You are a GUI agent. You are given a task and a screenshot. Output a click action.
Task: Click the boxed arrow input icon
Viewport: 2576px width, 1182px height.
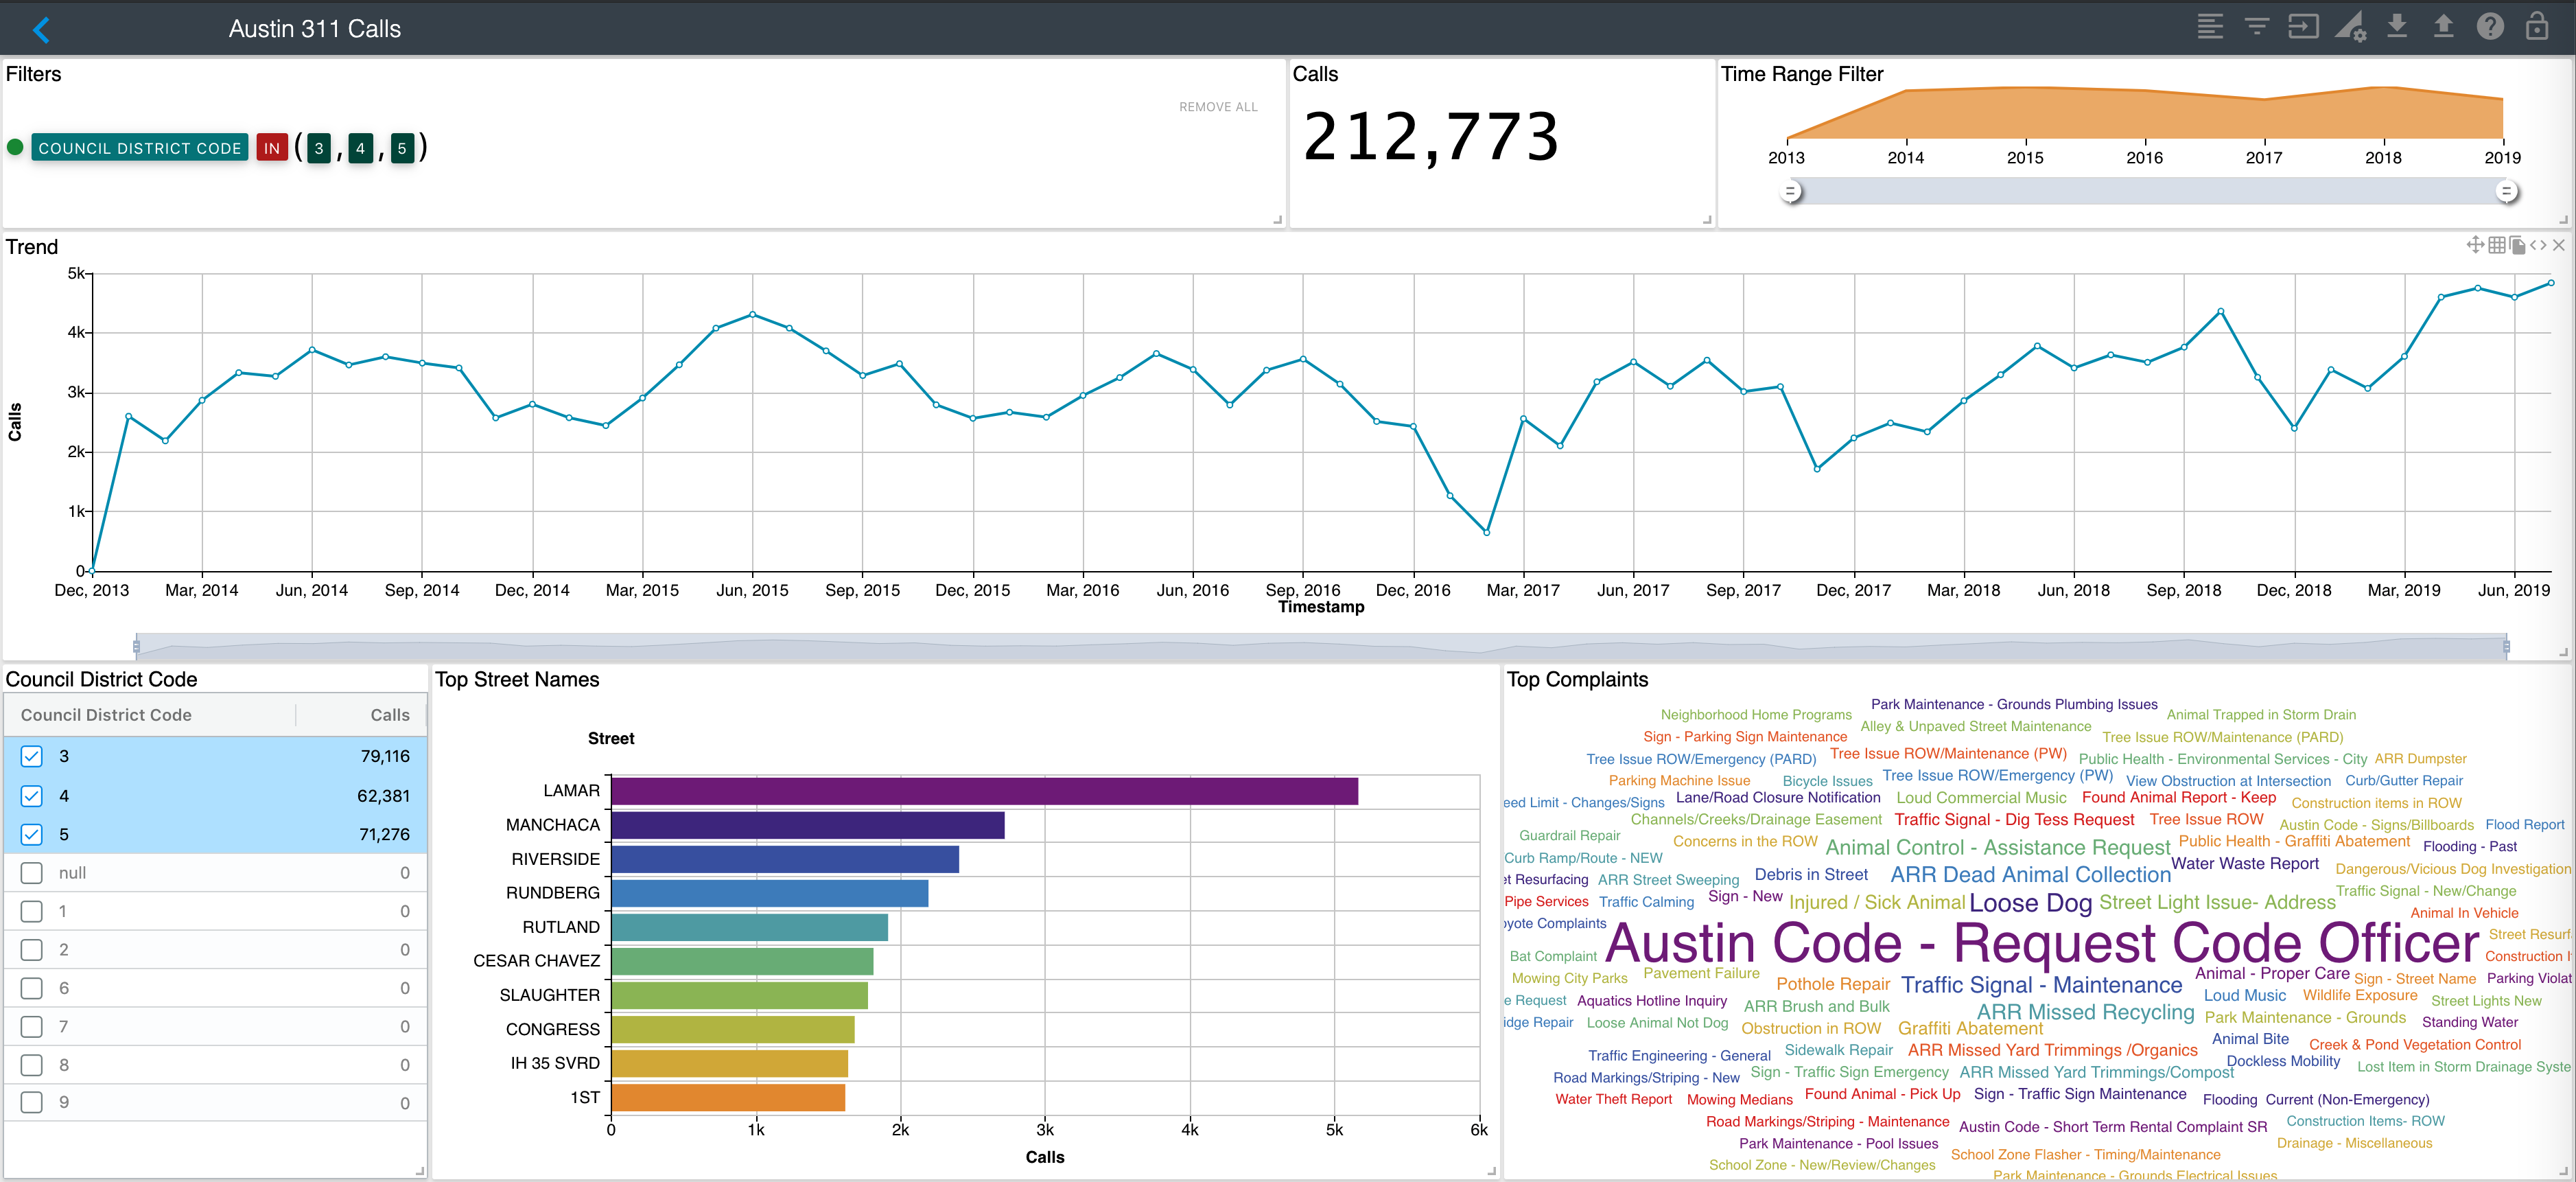pos(2303,27)
